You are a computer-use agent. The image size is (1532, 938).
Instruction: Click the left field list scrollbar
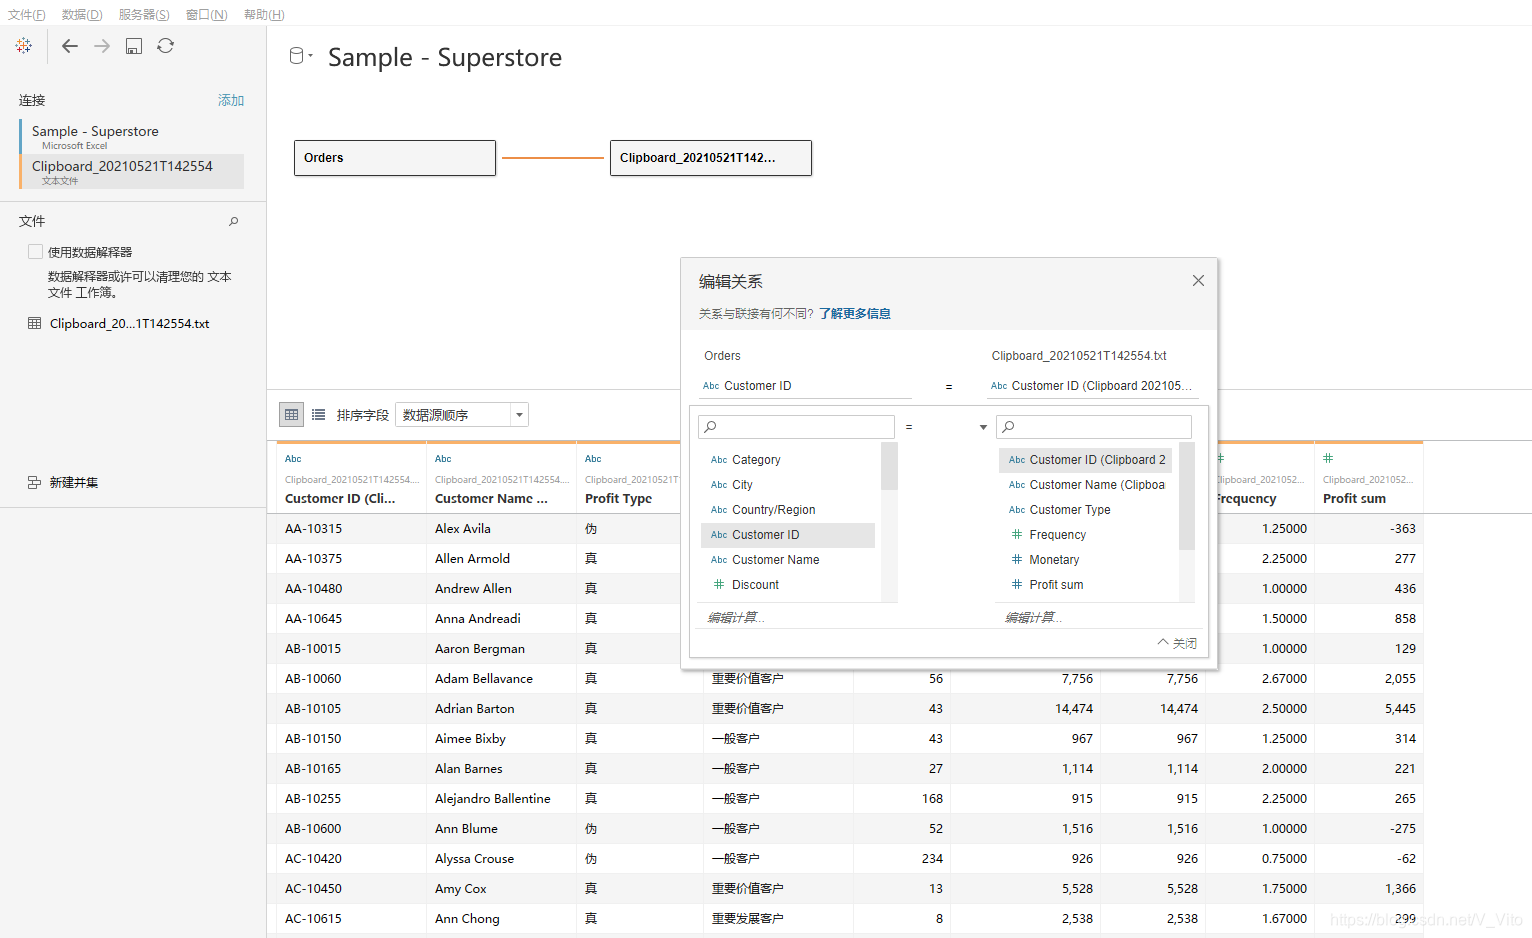click(x=889, y=466)
